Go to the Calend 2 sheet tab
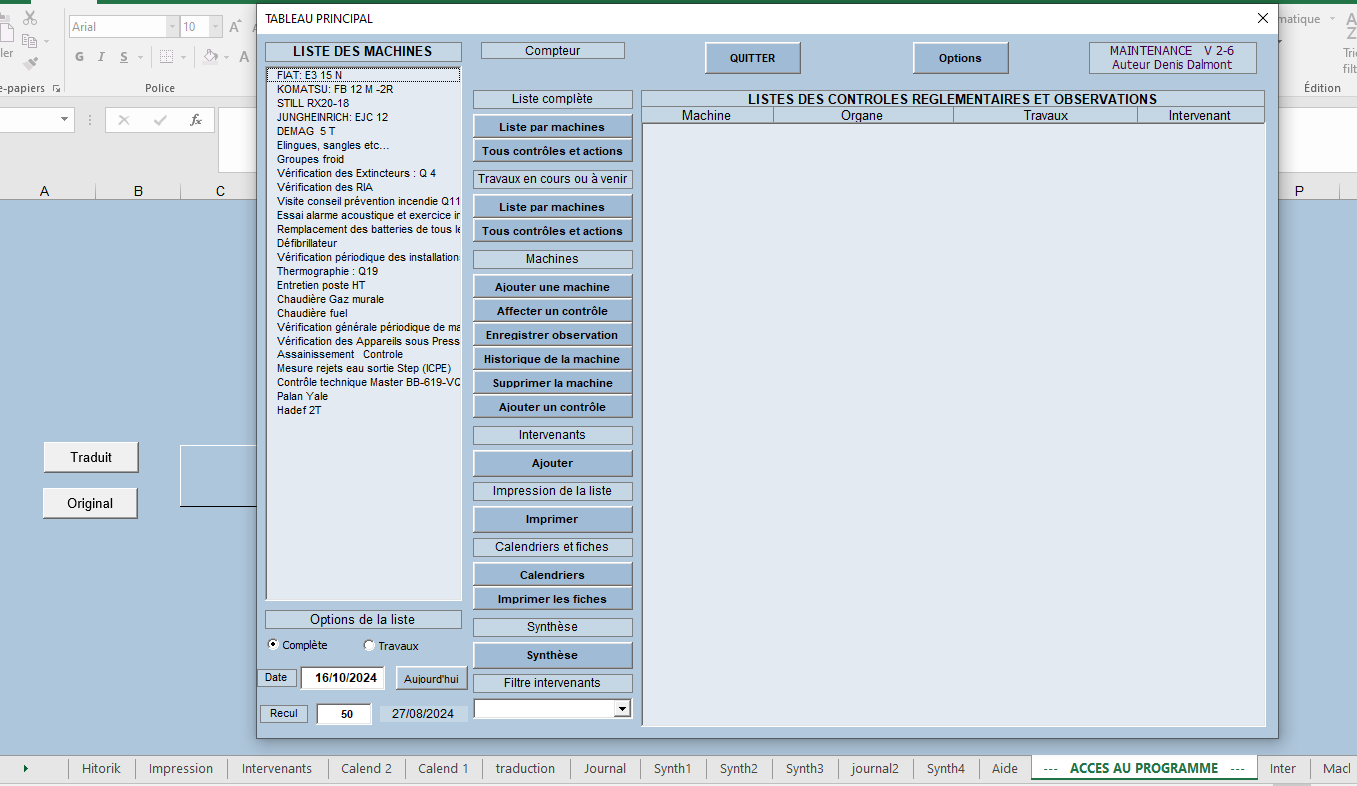Image resolution: width=1357 pixels, height=786 pixels. click(x=366, y=768)
